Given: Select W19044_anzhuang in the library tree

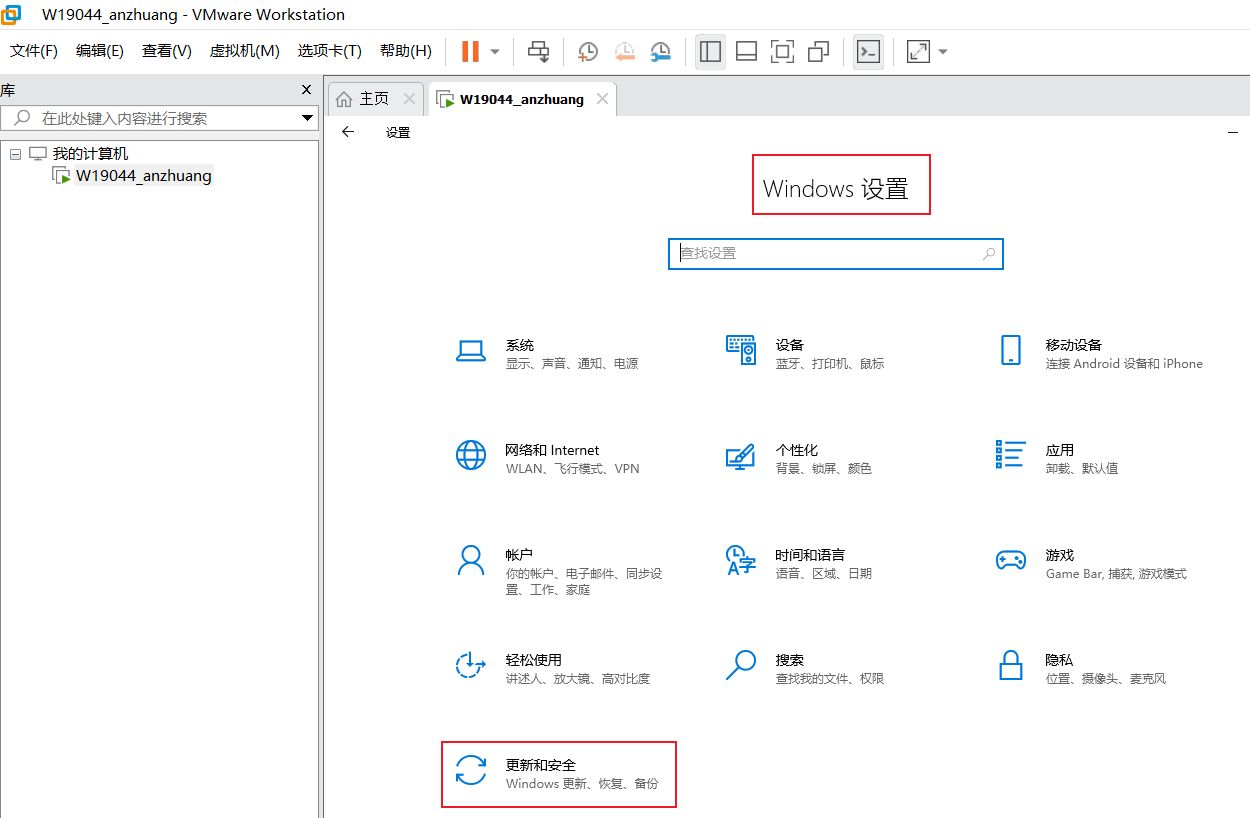Looking at the screenshot, I should tap(143, 176).
